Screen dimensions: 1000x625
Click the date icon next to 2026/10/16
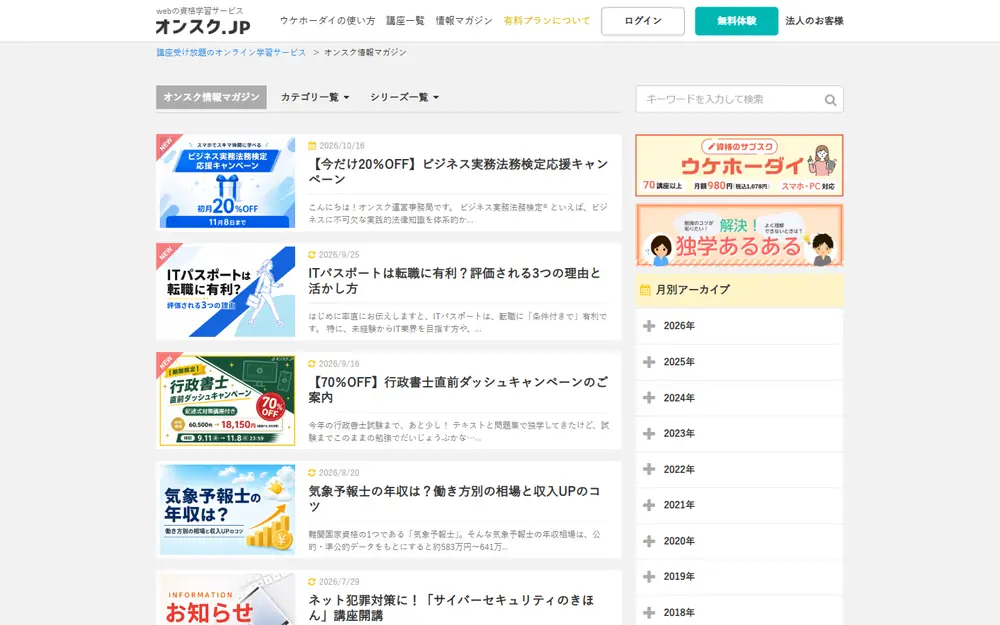click(x=312, y=145)
